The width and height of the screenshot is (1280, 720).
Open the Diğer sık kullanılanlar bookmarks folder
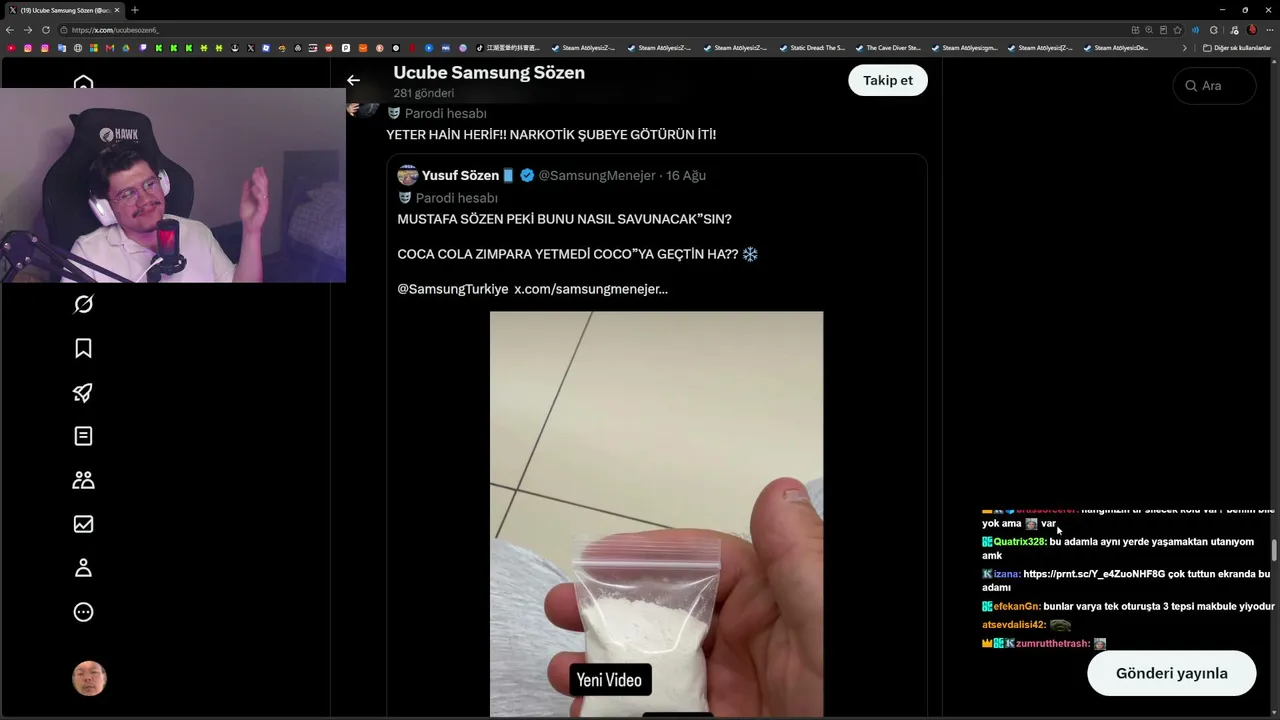click(1237, 48)
